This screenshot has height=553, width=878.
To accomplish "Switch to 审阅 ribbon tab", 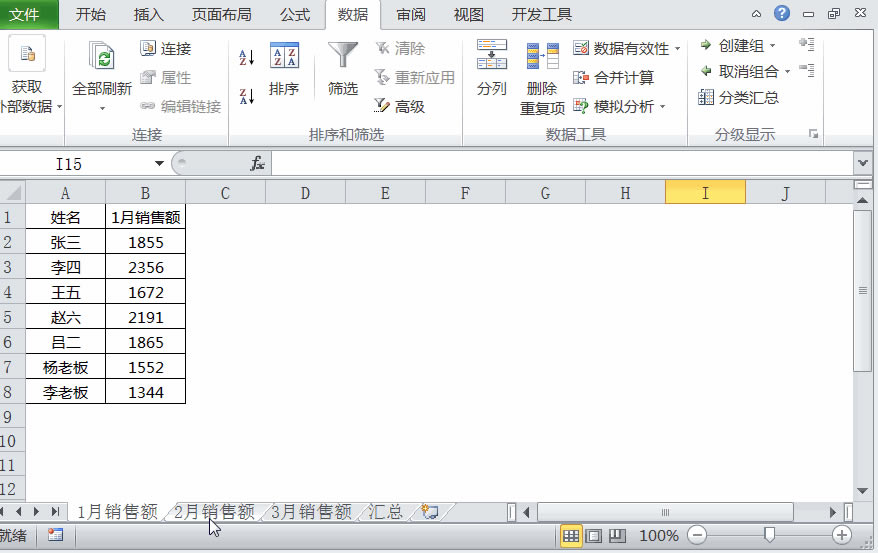I will pyautogui.click(x=411, y=14).
